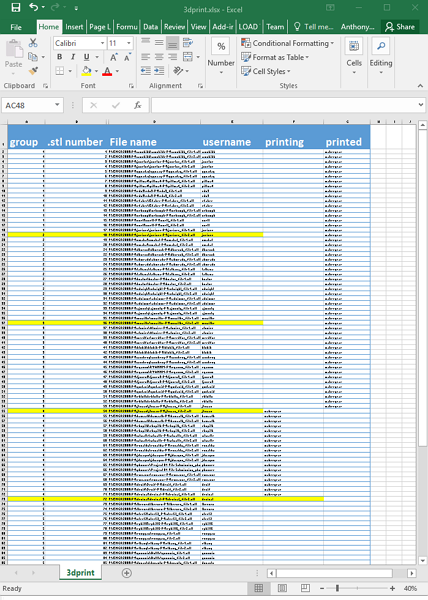Click Center alignment icon
This screenshot has height=600, width=428.
[x=159, y=57]
